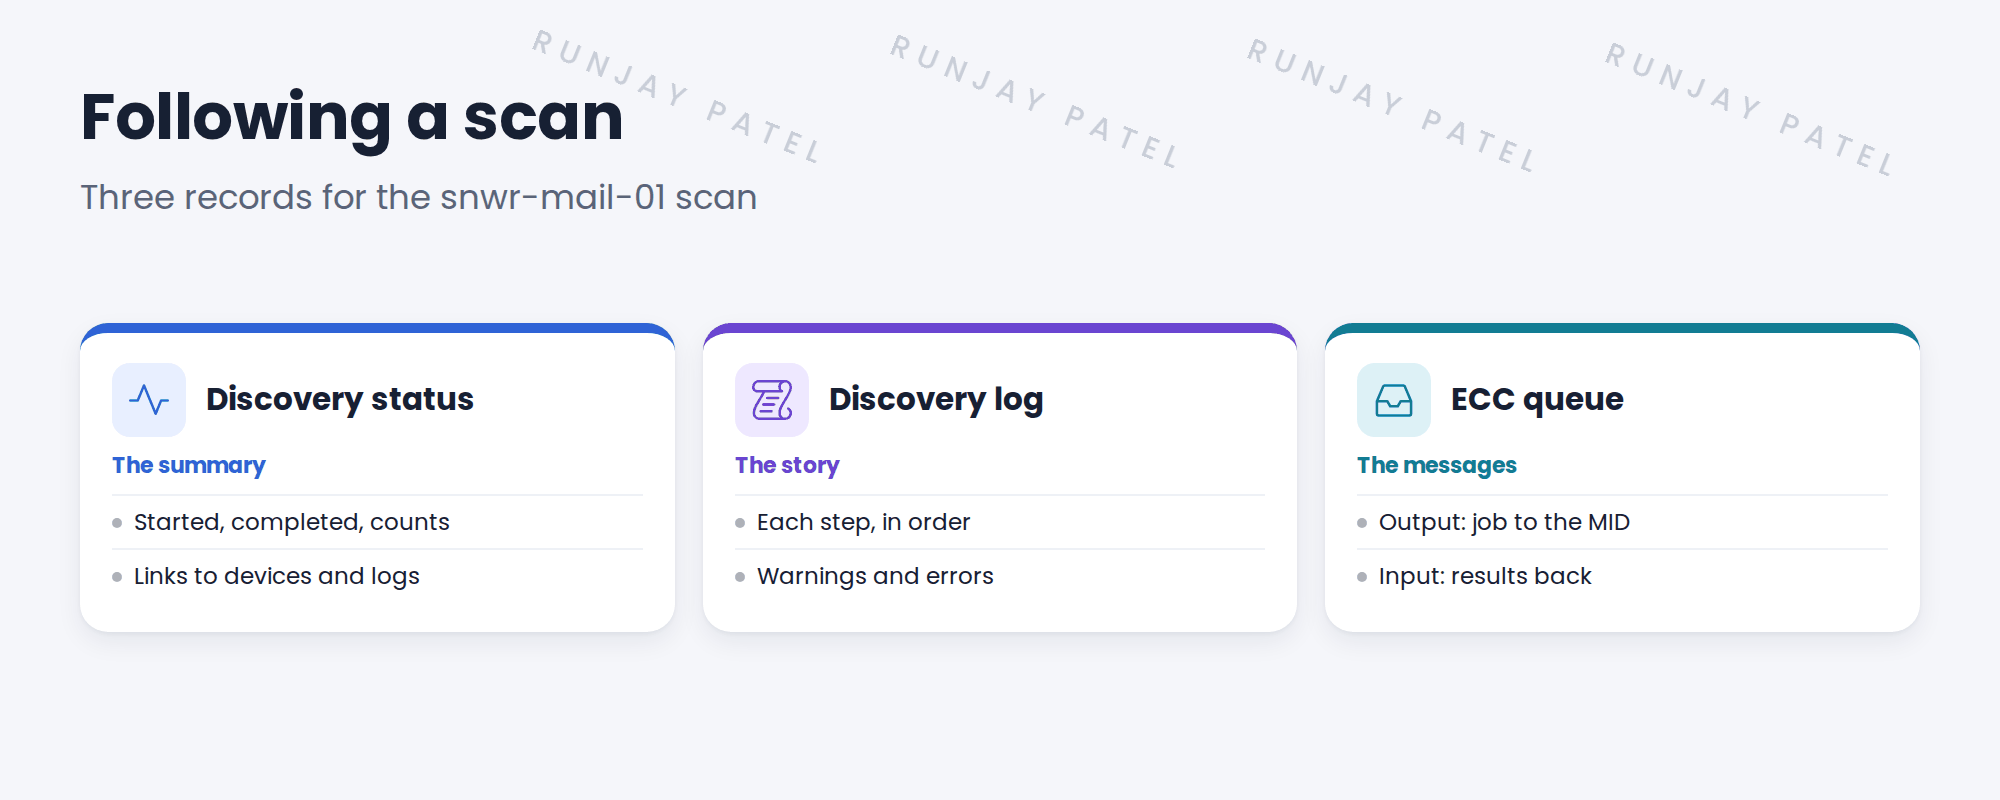Click the "ECC queue" card title
Image resolution: width=2000 pixels, height=800 pixels.
[1537, 399]
